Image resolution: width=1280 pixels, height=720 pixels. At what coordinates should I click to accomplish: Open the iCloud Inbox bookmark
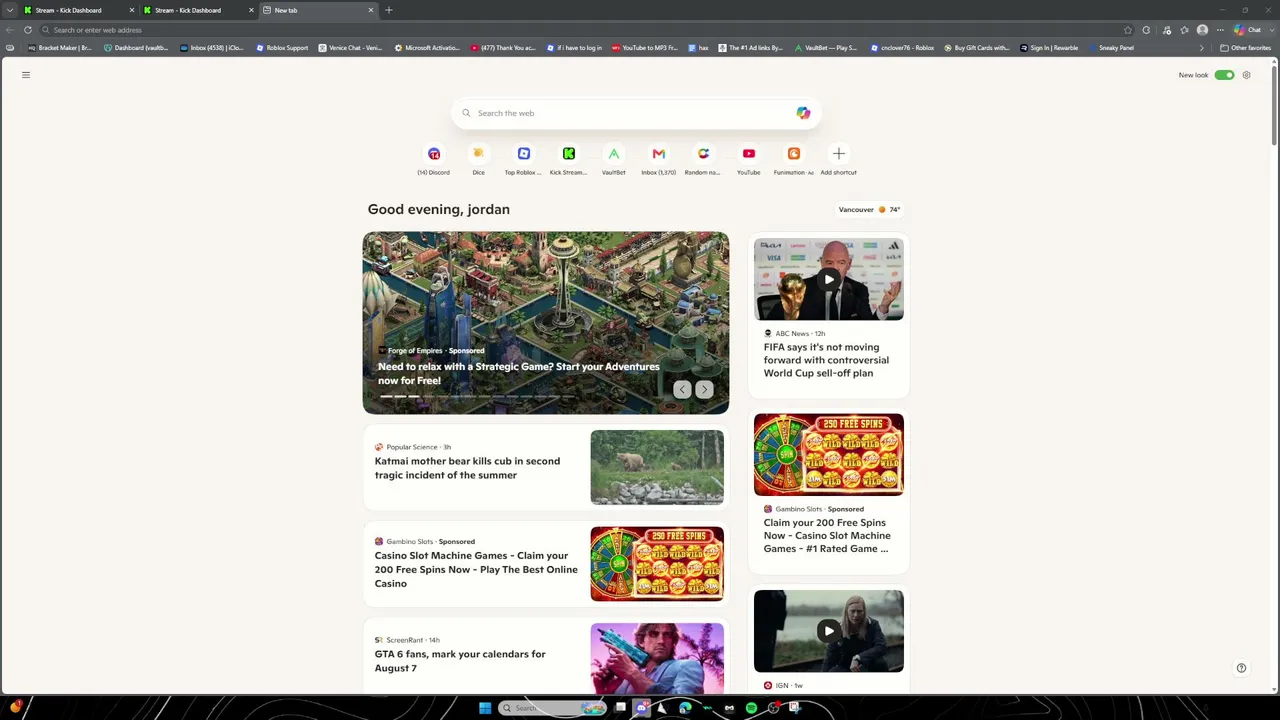[x=211, y=48]
